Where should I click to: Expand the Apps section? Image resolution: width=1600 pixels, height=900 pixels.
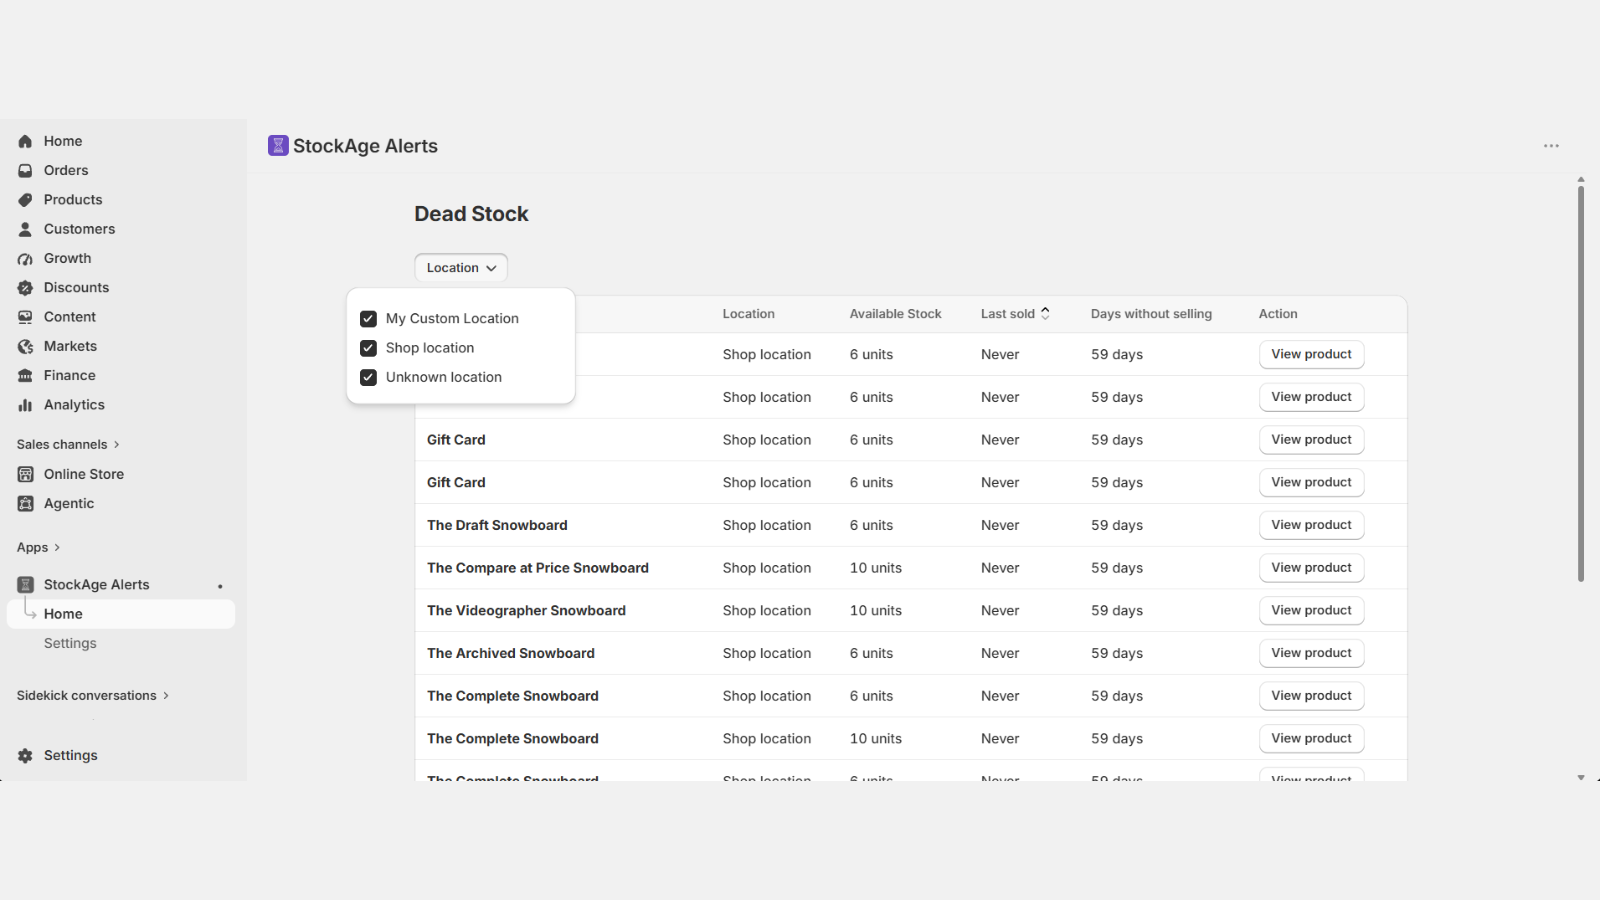tap(39, 548)
